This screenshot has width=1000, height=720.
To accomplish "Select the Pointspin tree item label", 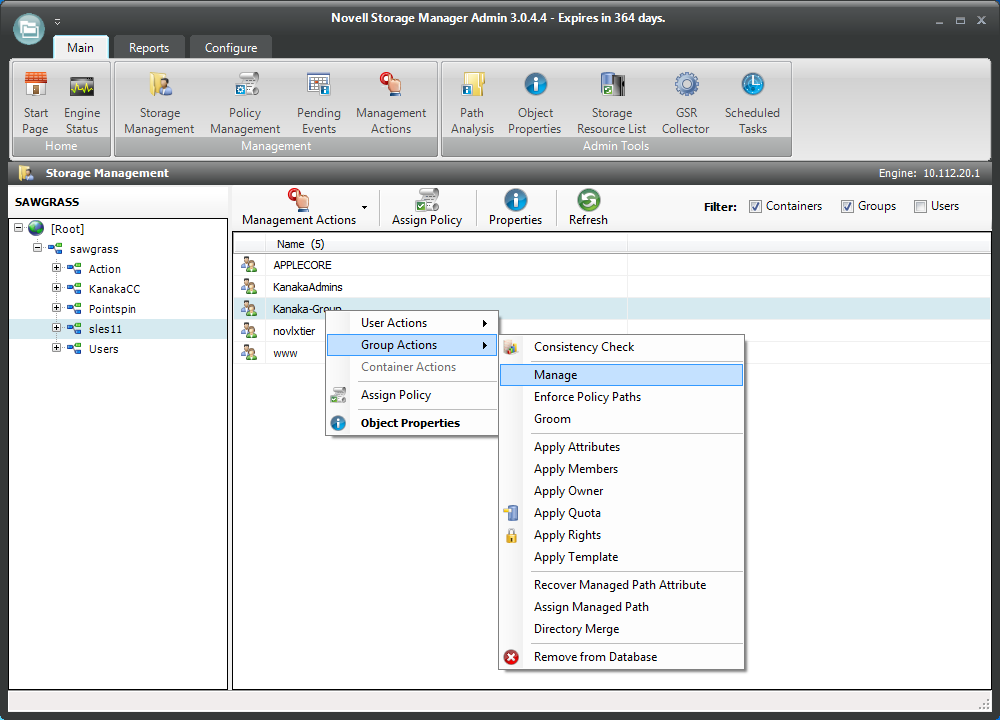I will pos(112,309).
